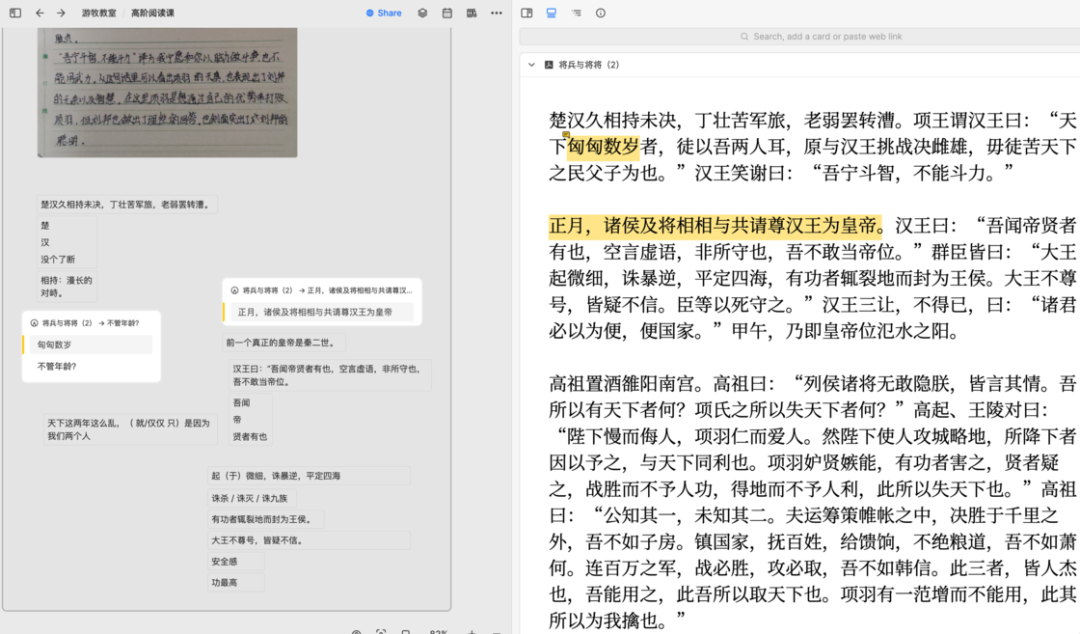Open the 游牧教室 breadcrumb

98,13
